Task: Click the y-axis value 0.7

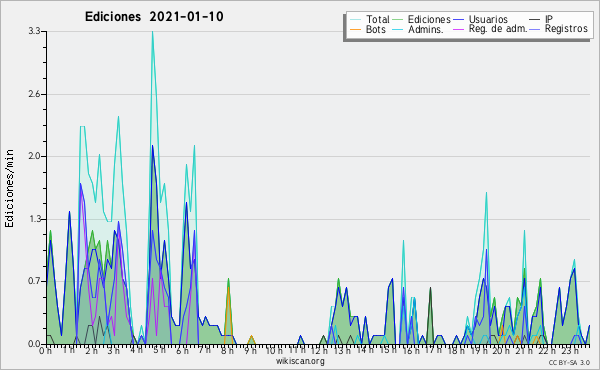Action: [34, 282]
